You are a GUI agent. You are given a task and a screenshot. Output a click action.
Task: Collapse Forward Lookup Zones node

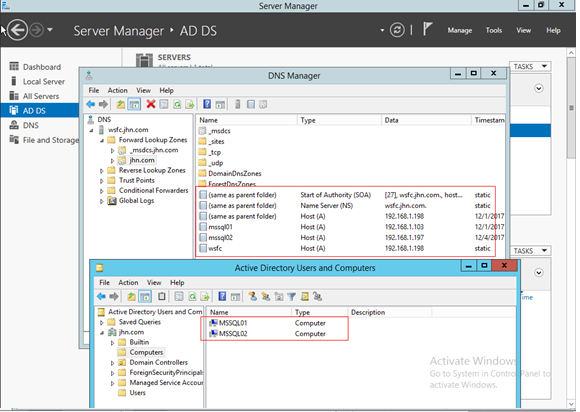pos(102,141)
